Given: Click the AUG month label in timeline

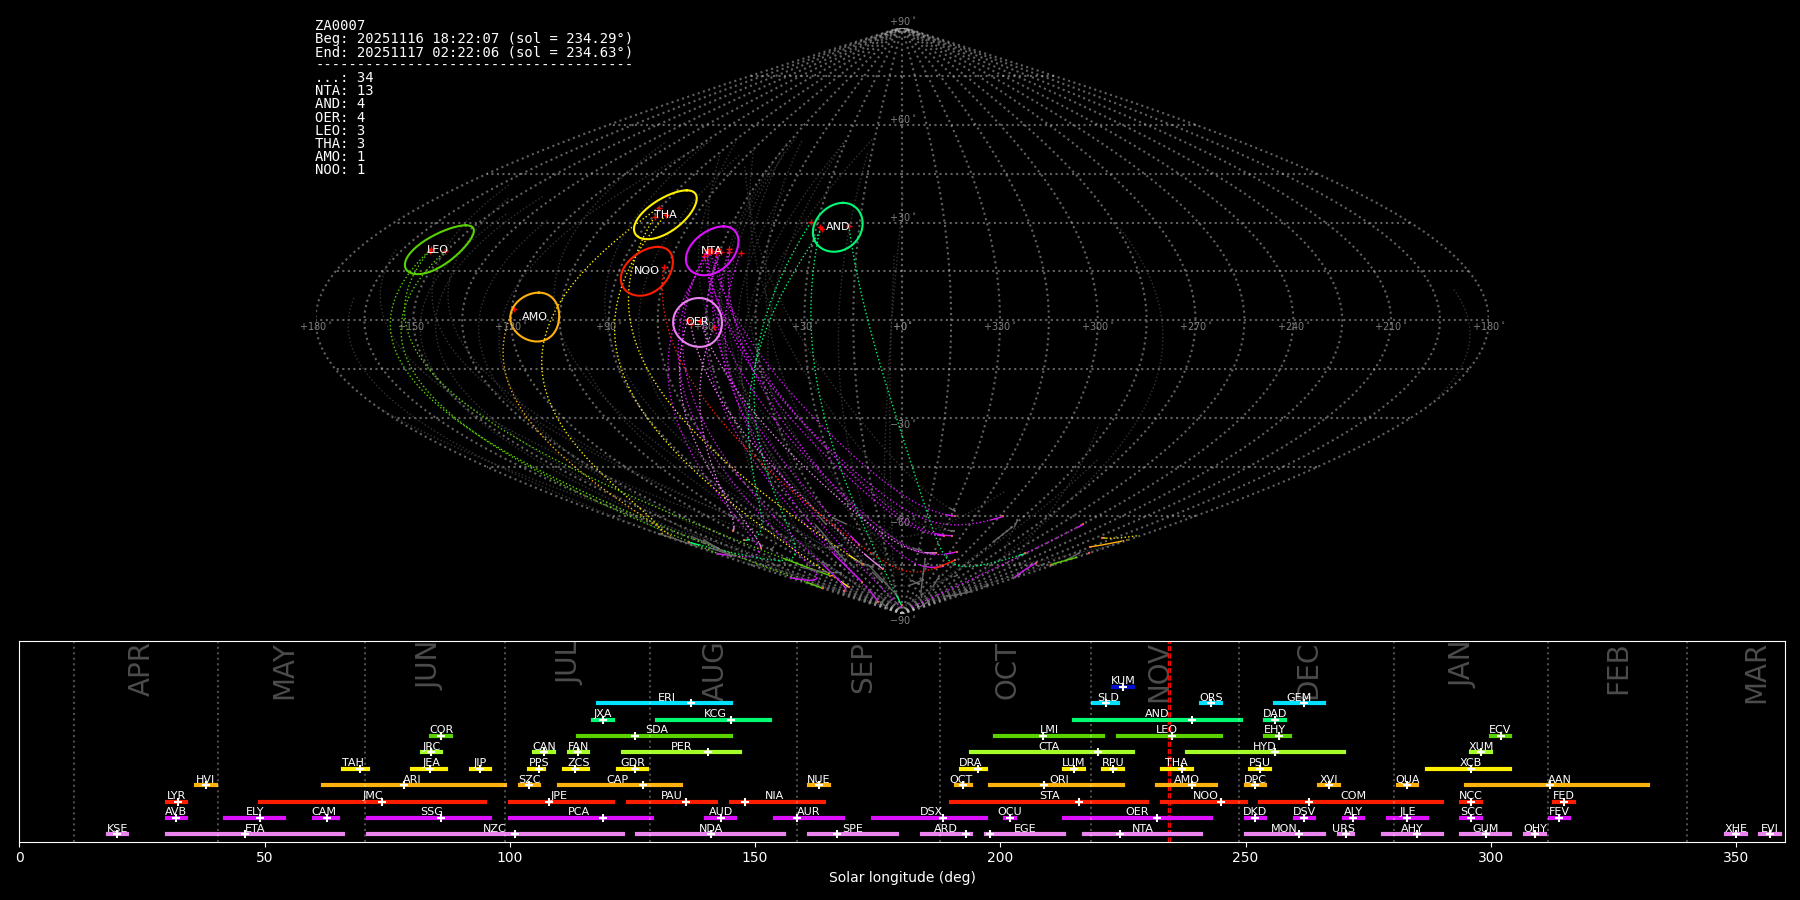Looking at the screenshot, I should pos(713,671).
